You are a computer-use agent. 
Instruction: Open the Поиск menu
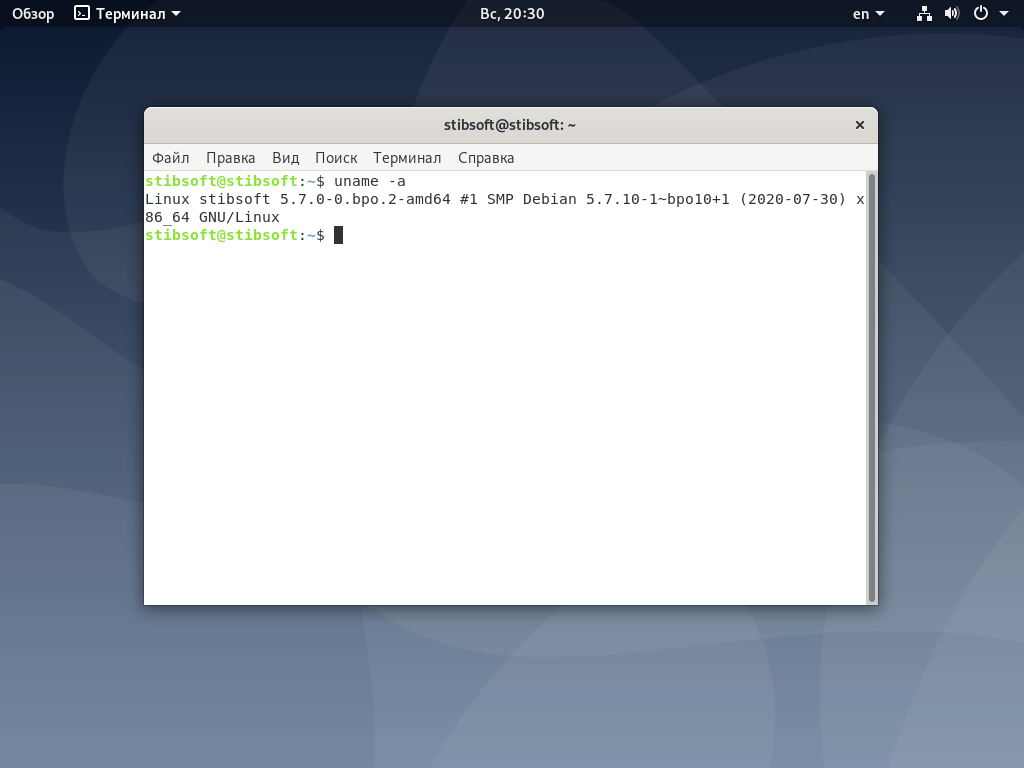click(336, 158)
